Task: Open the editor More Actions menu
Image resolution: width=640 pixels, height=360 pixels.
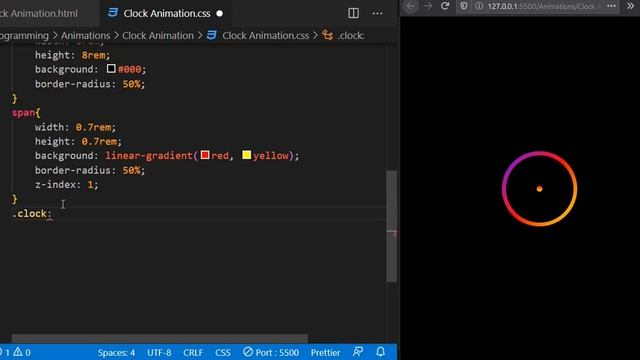Action: 378,13
